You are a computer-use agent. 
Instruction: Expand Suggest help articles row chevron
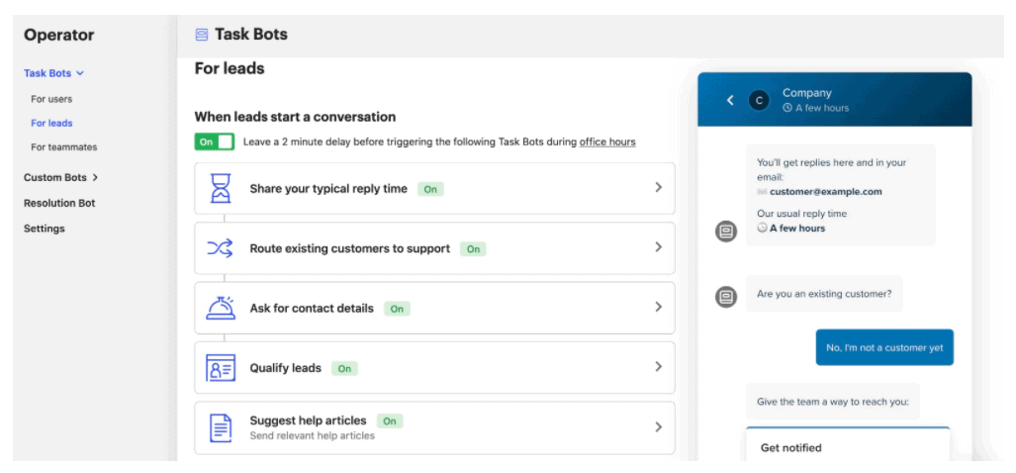pyautogui.click(x=658, y=426)
